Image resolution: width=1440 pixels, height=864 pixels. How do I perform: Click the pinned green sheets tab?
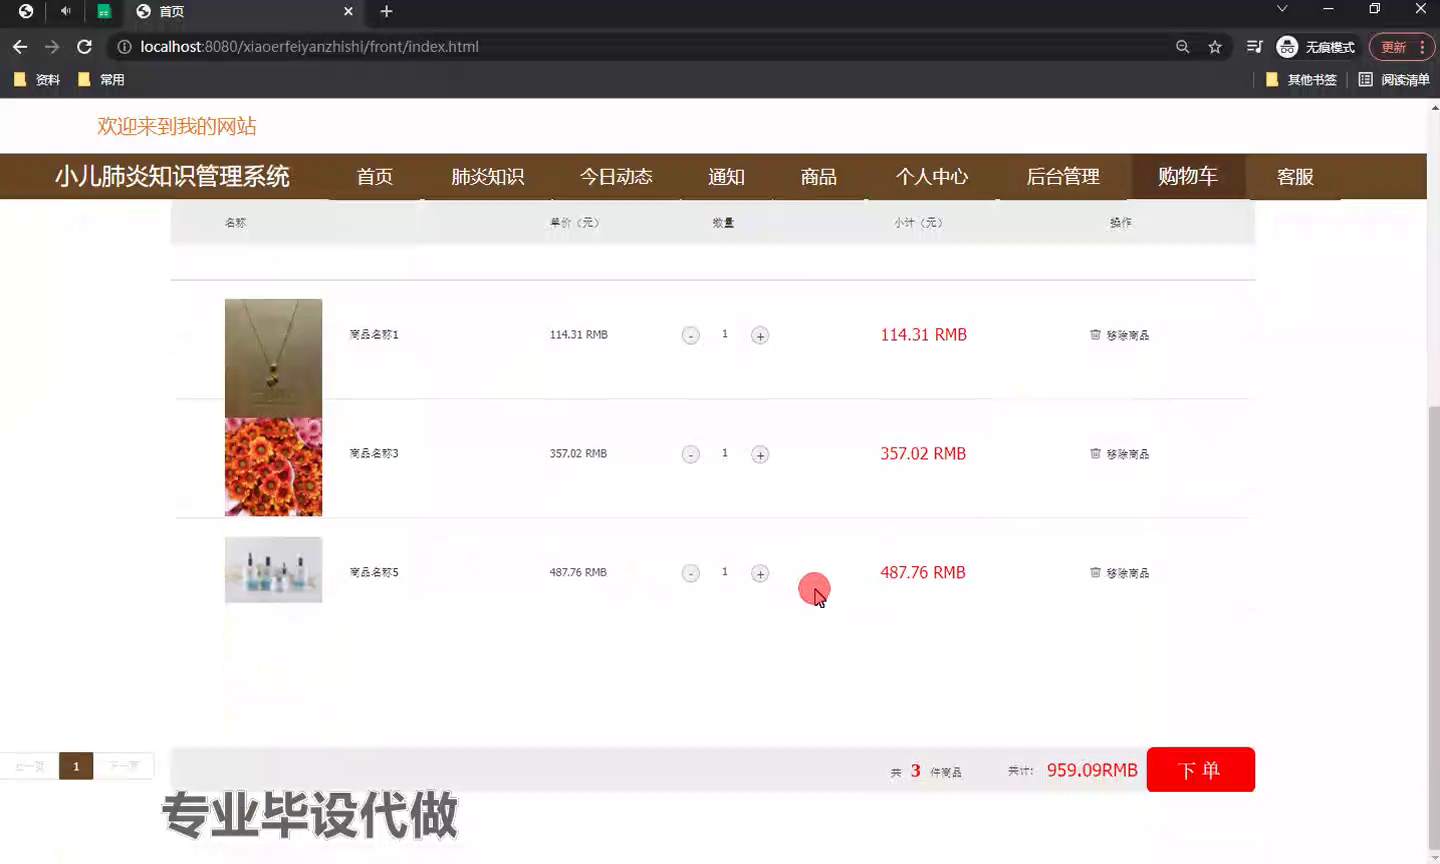(104, 12)
